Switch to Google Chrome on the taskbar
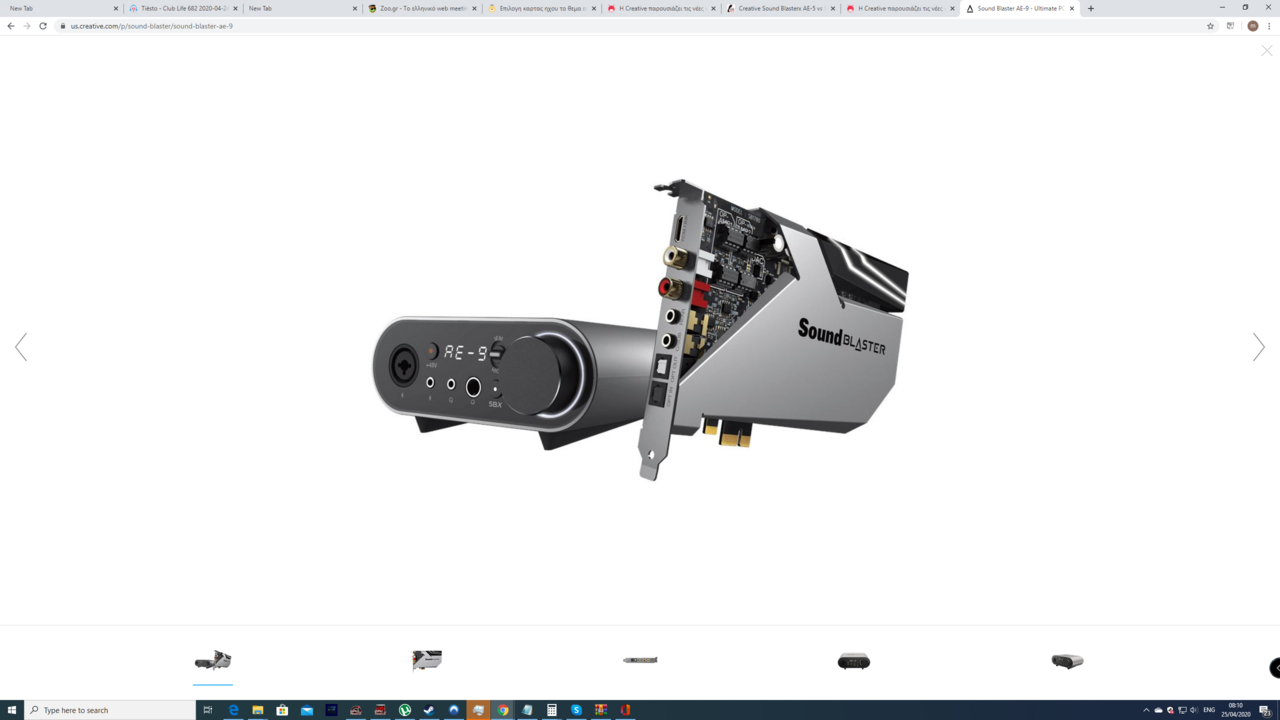Image resolution: width=1280 pixels, height=720 pixels. 503,710
